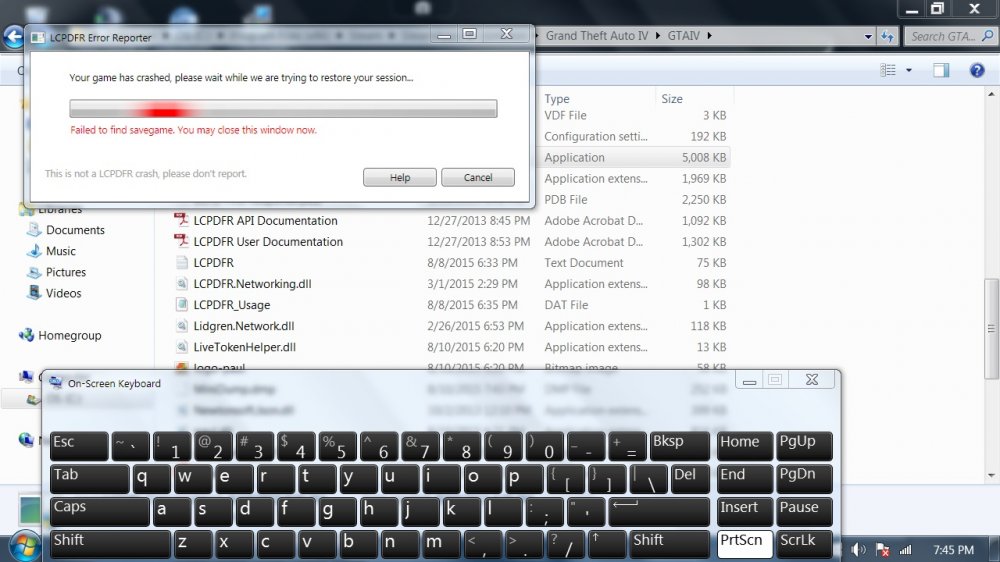Open the address bar history dropdown
Viewport: 1000px width, 562px height.
coord(868,36)
